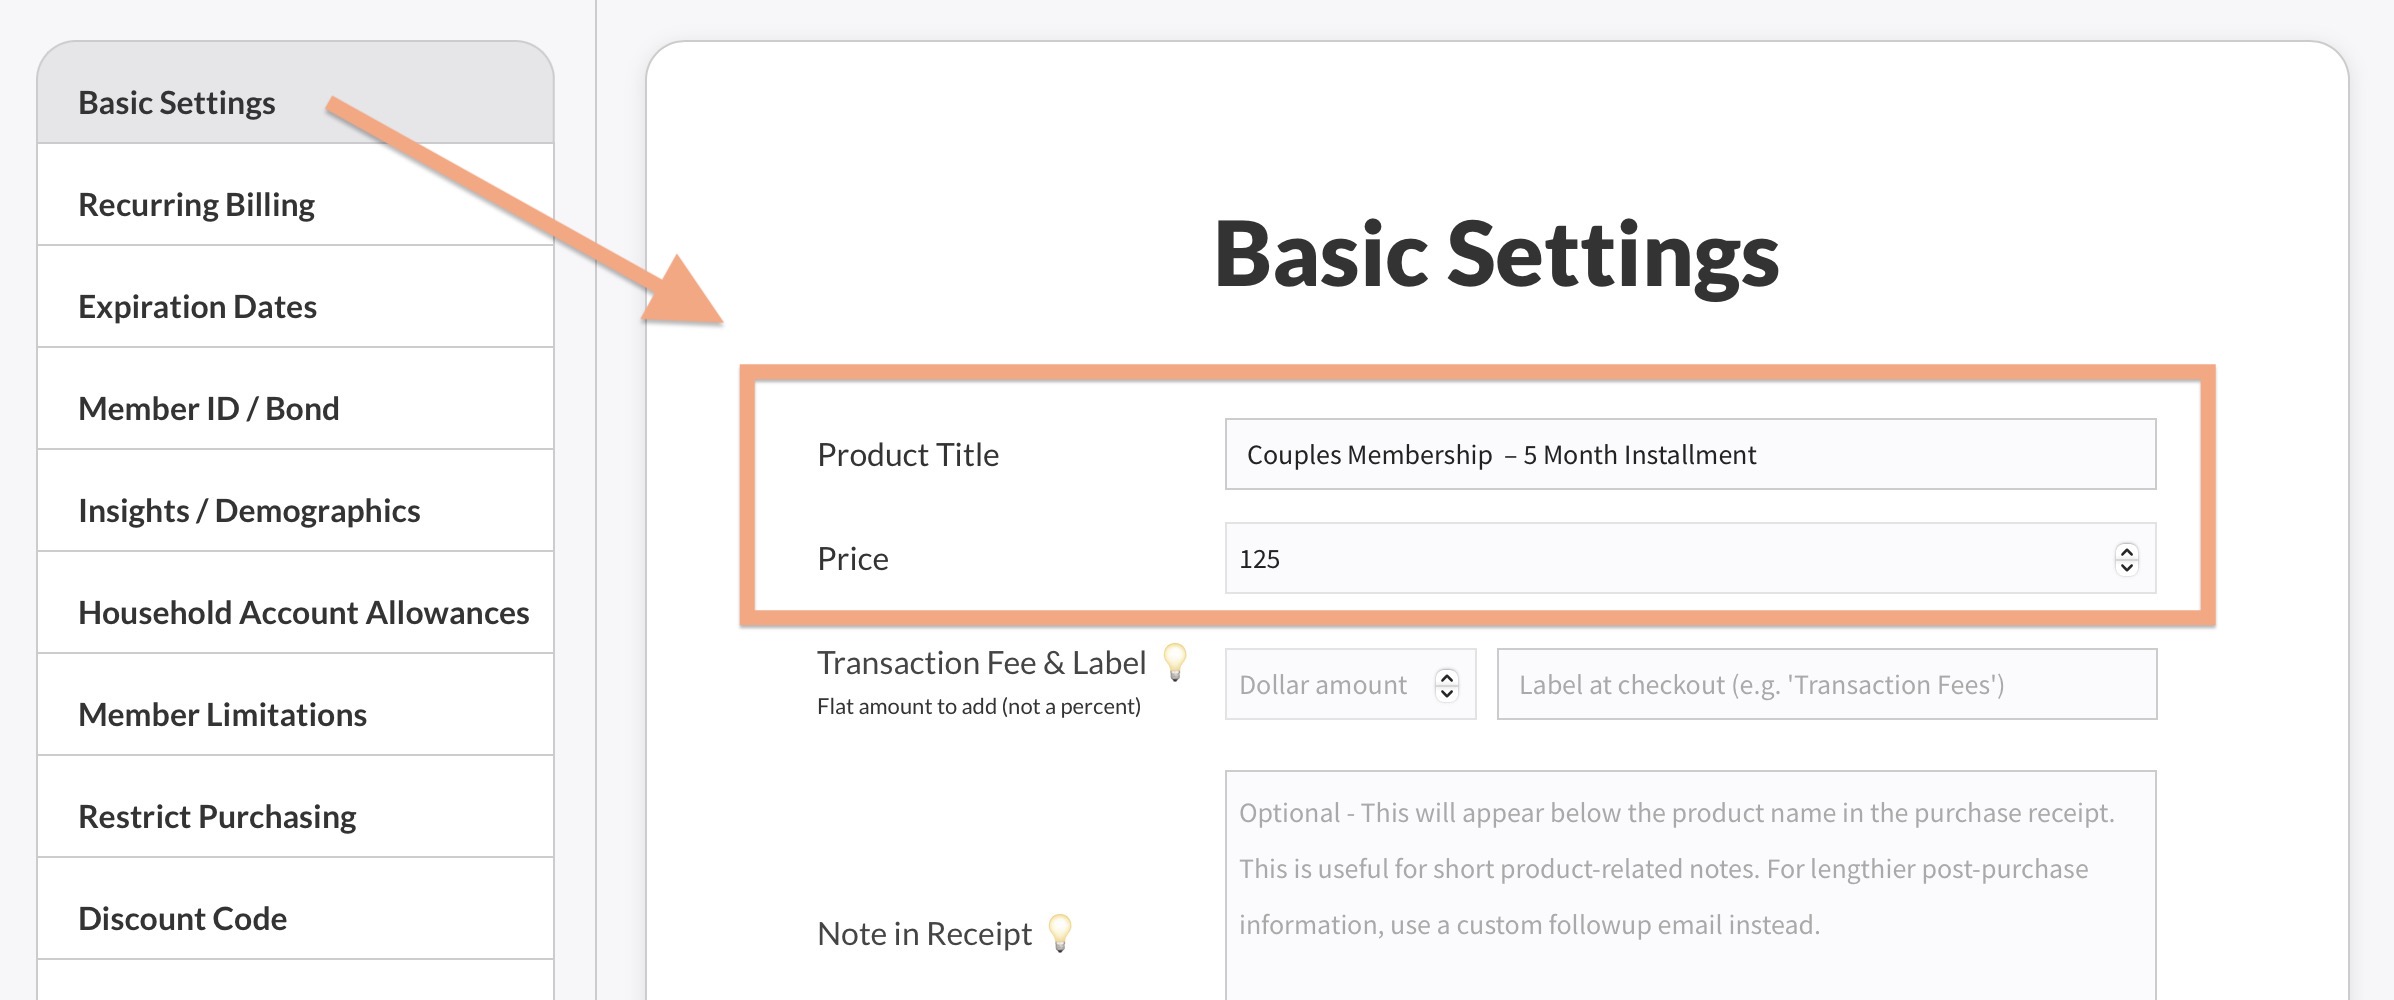Switch to the Discount Code section

tap(182, 919)
